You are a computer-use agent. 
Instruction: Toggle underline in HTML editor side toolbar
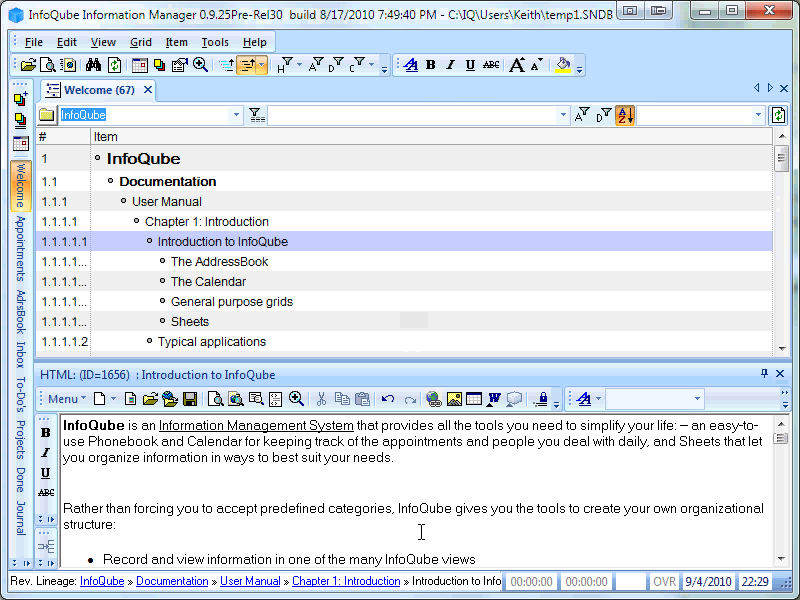45,473
